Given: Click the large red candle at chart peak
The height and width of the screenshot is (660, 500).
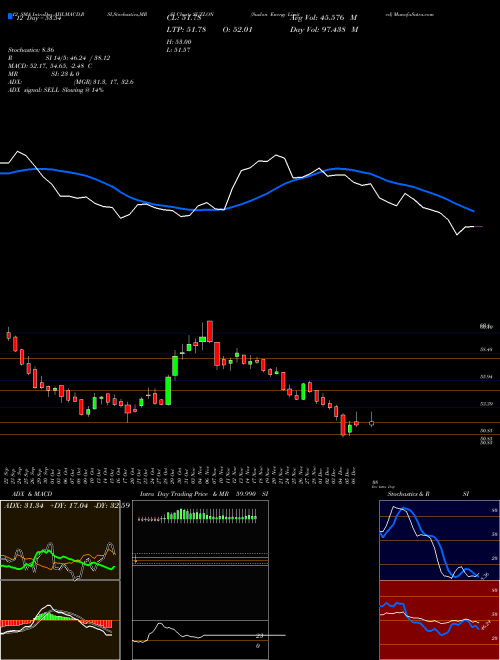Looking at the screenshot, I should click(x=210, y=331).
